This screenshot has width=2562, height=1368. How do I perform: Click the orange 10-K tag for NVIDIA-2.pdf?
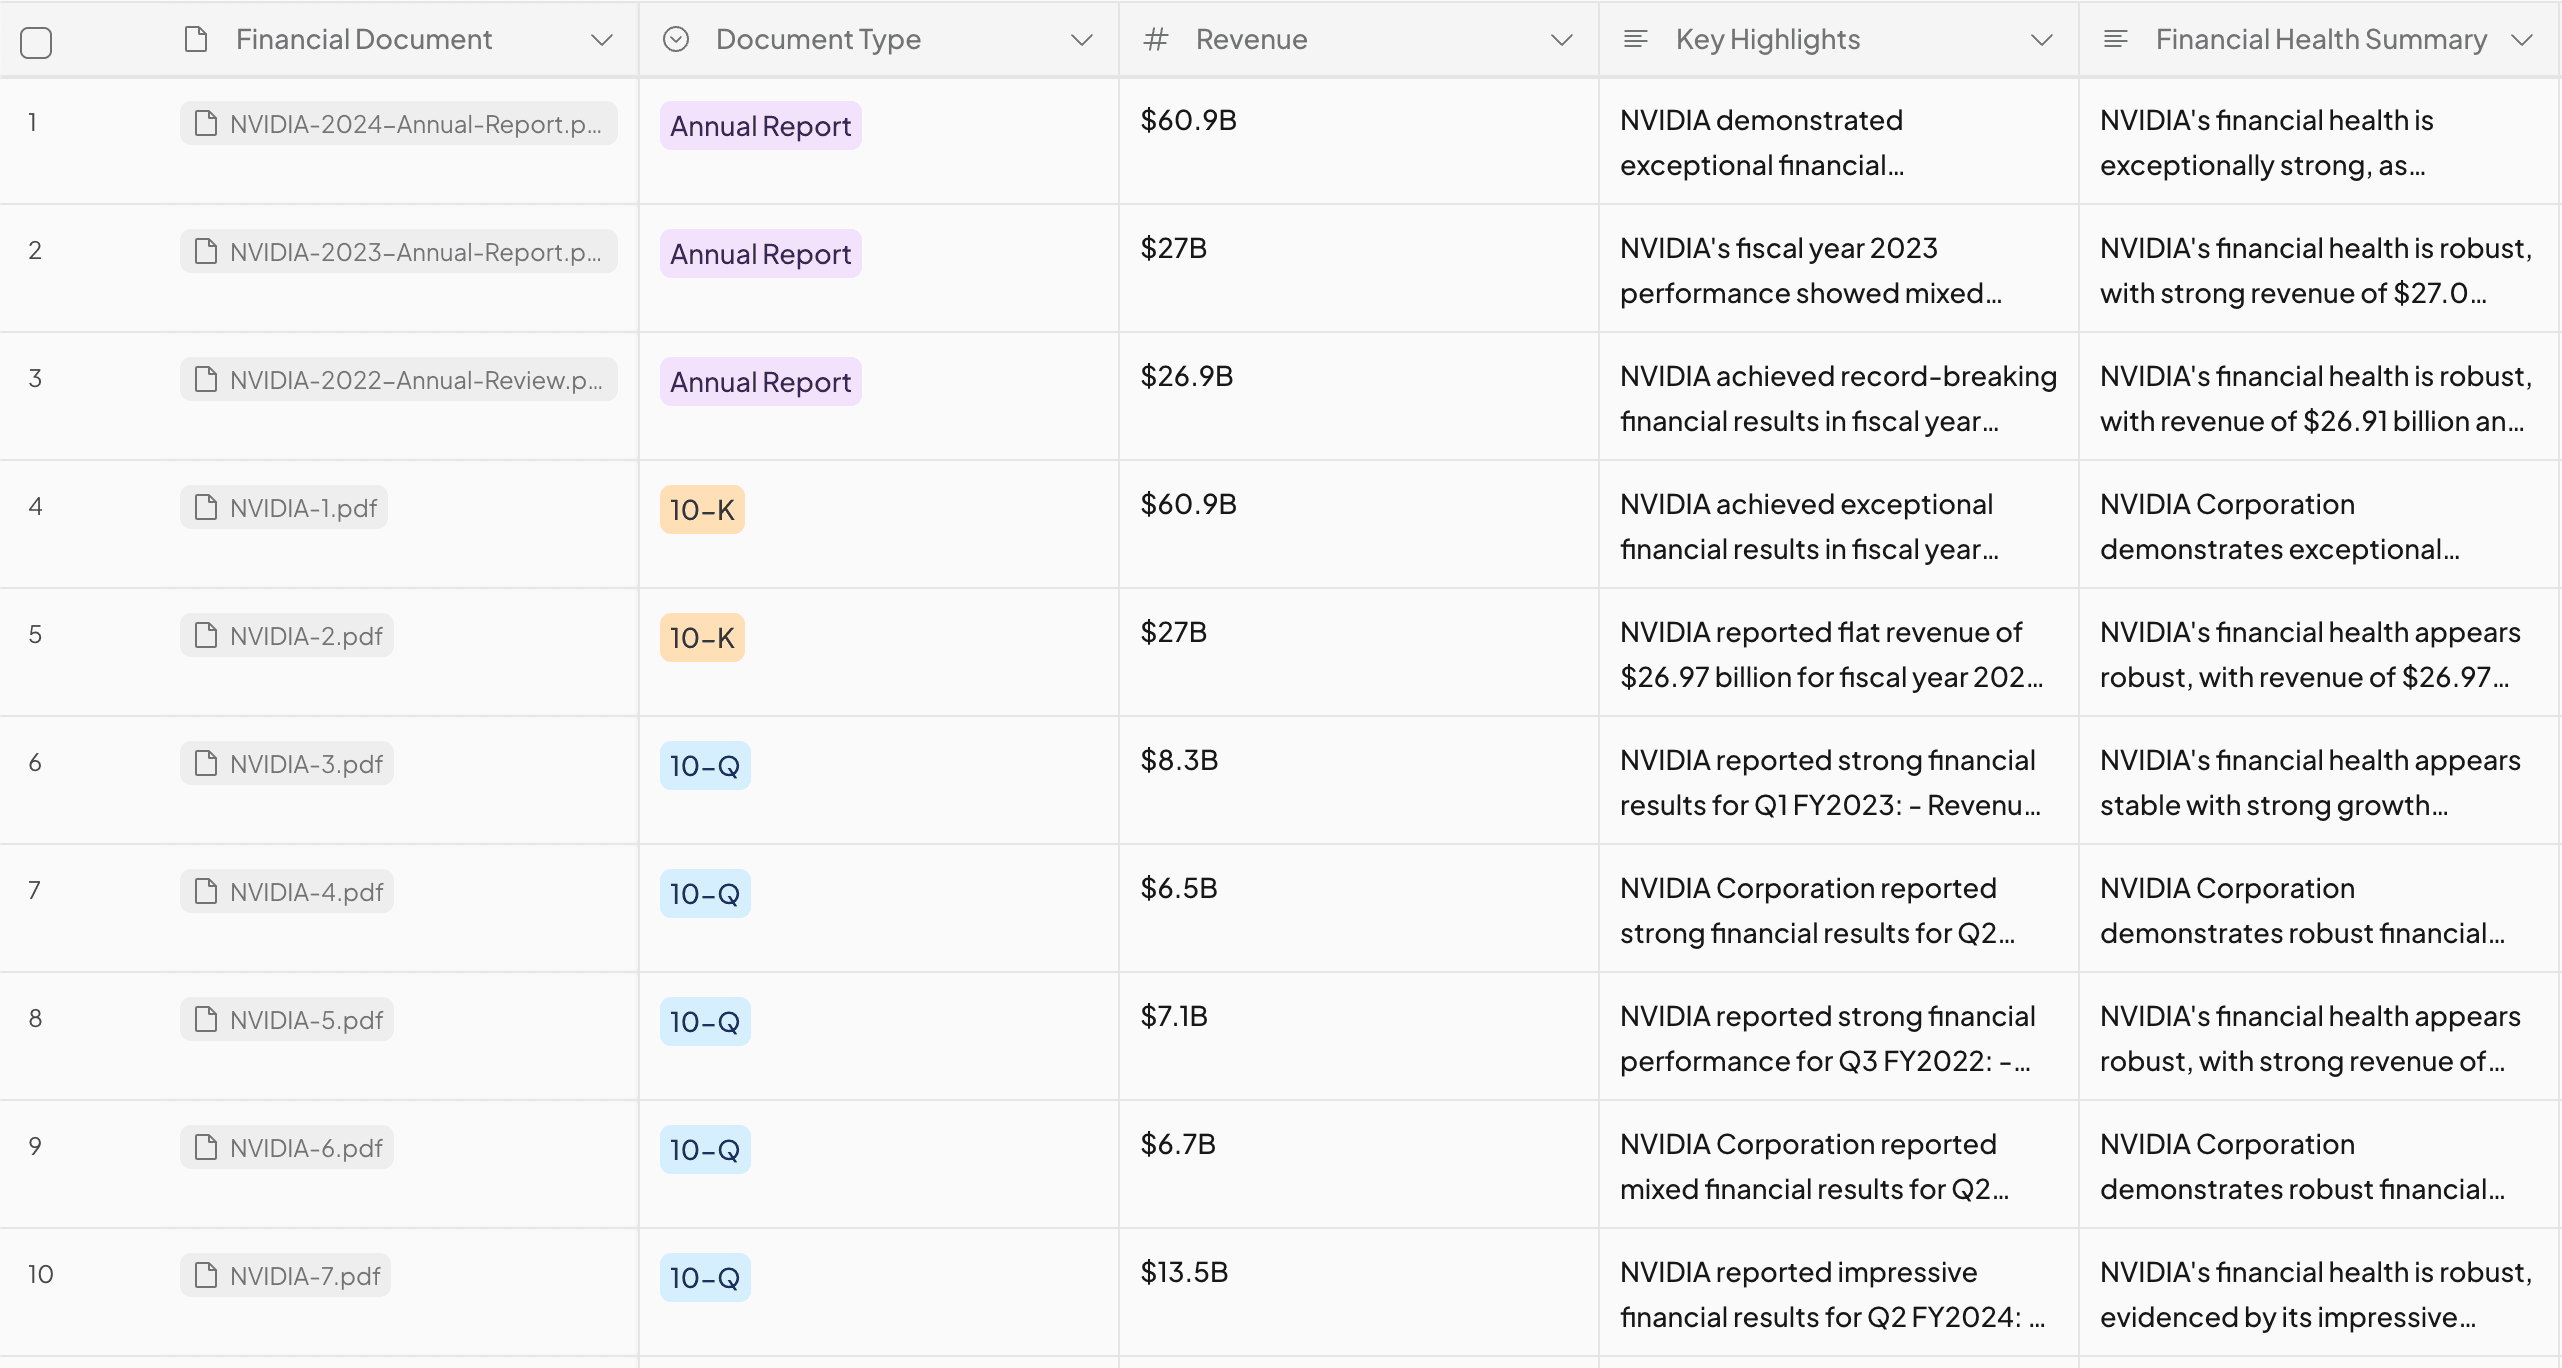(702, 638)
